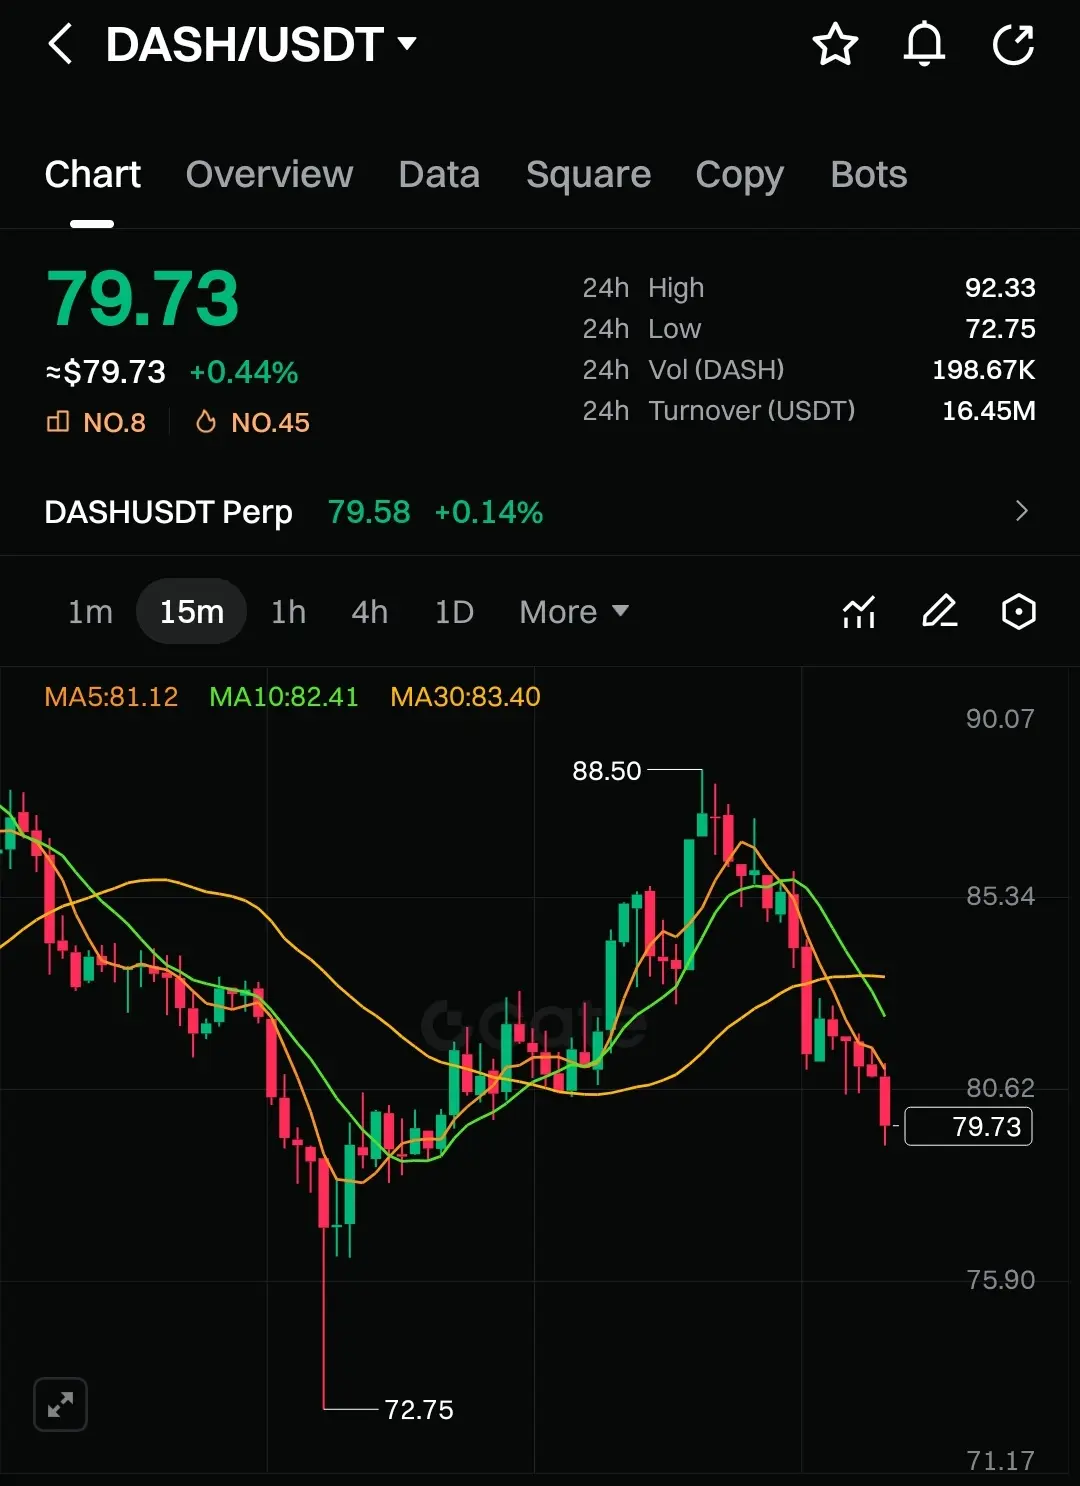The height and width of the screenshot is (1486, 1080).
Task: Select the 1m timeframe
Action: click(x=90, y=611)
